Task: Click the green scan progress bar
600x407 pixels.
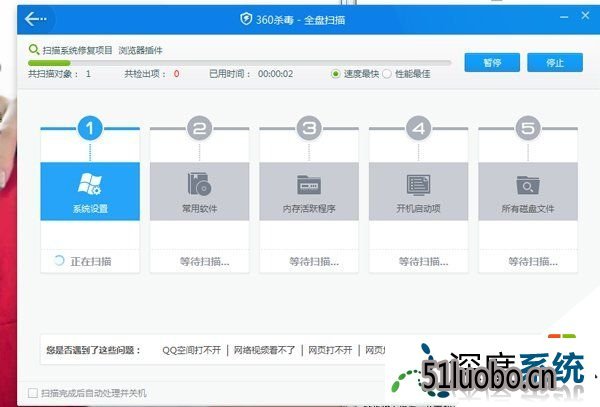Action: tap(49, 63)
